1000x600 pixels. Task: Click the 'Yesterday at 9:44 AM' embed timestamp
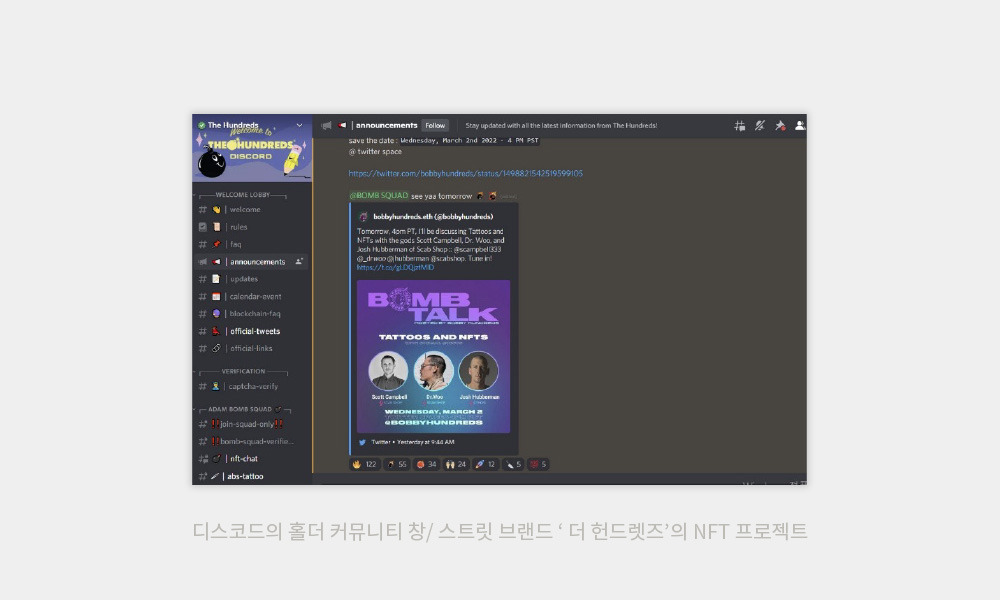pos(425,442)
